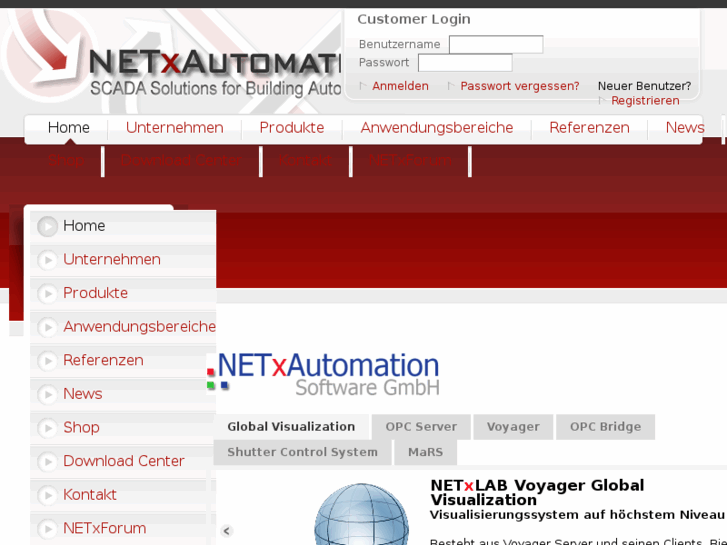Open Referenzen in the top navigation bar
Viewport: 727px width, 545px height.
click(x=589, y=128)
